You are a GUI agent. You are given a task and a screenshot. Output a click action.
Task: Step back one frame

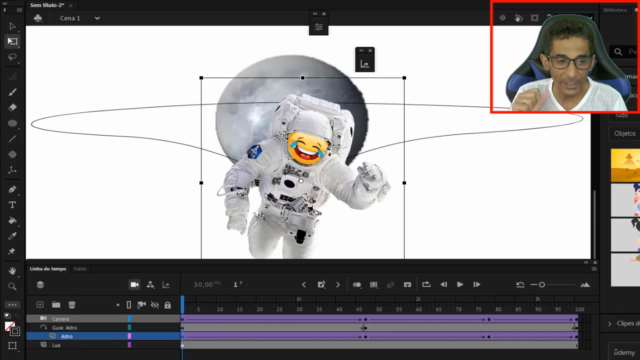443,284
